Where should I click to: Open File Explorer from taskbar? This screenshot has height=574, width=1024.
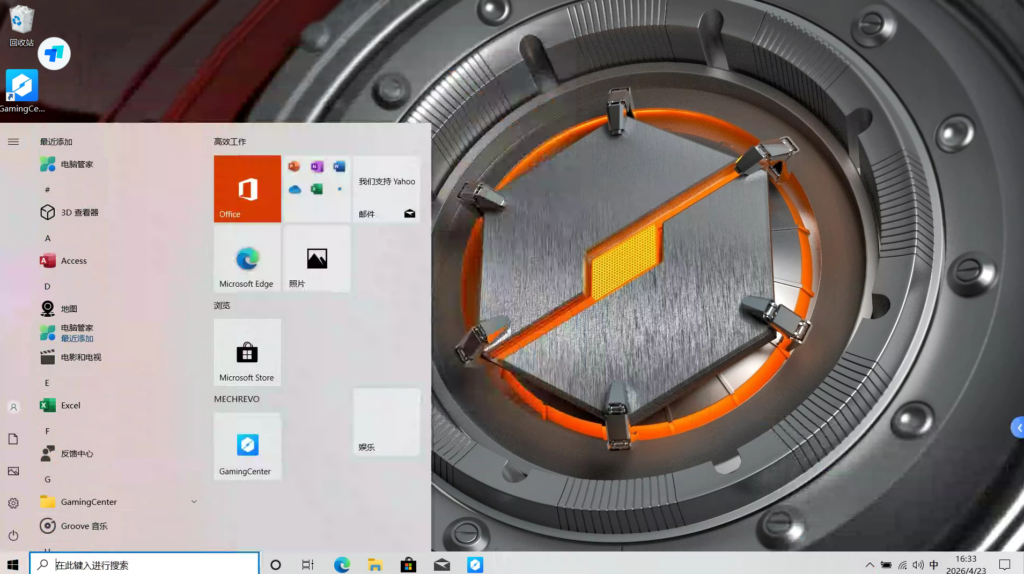pyautogui.click(x=375, y=565)
